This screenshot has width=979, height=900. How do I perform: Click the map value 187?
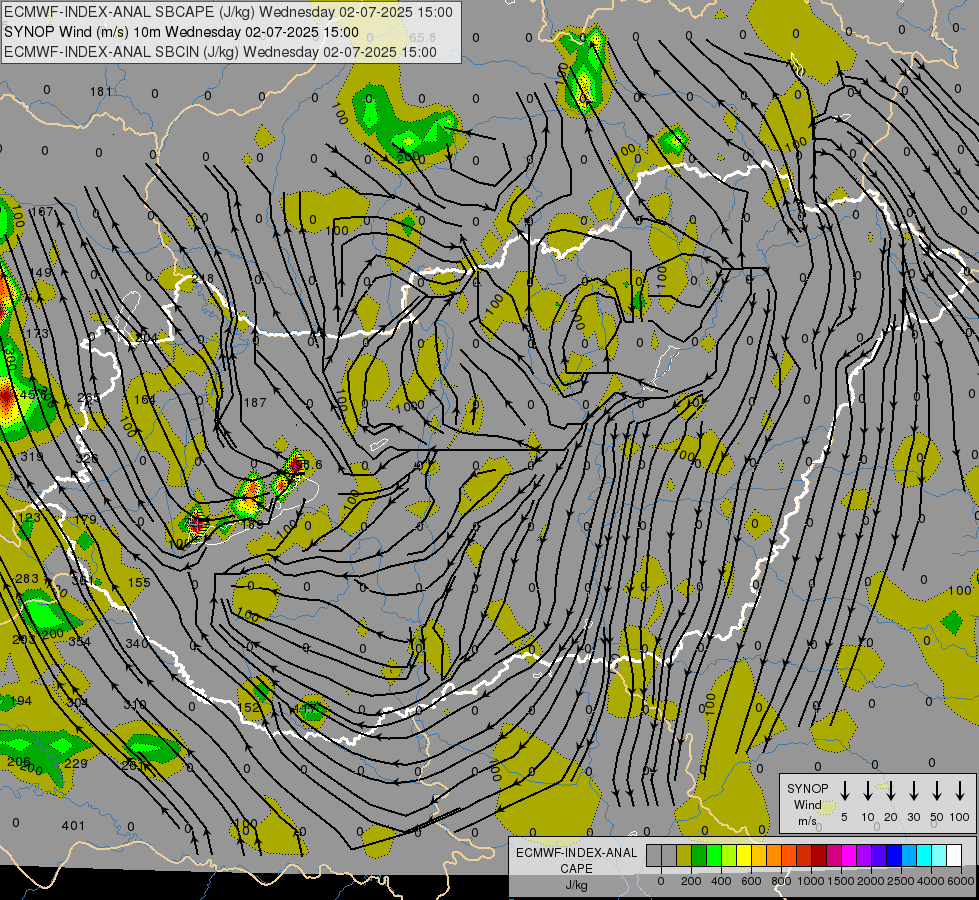[255, 403]
